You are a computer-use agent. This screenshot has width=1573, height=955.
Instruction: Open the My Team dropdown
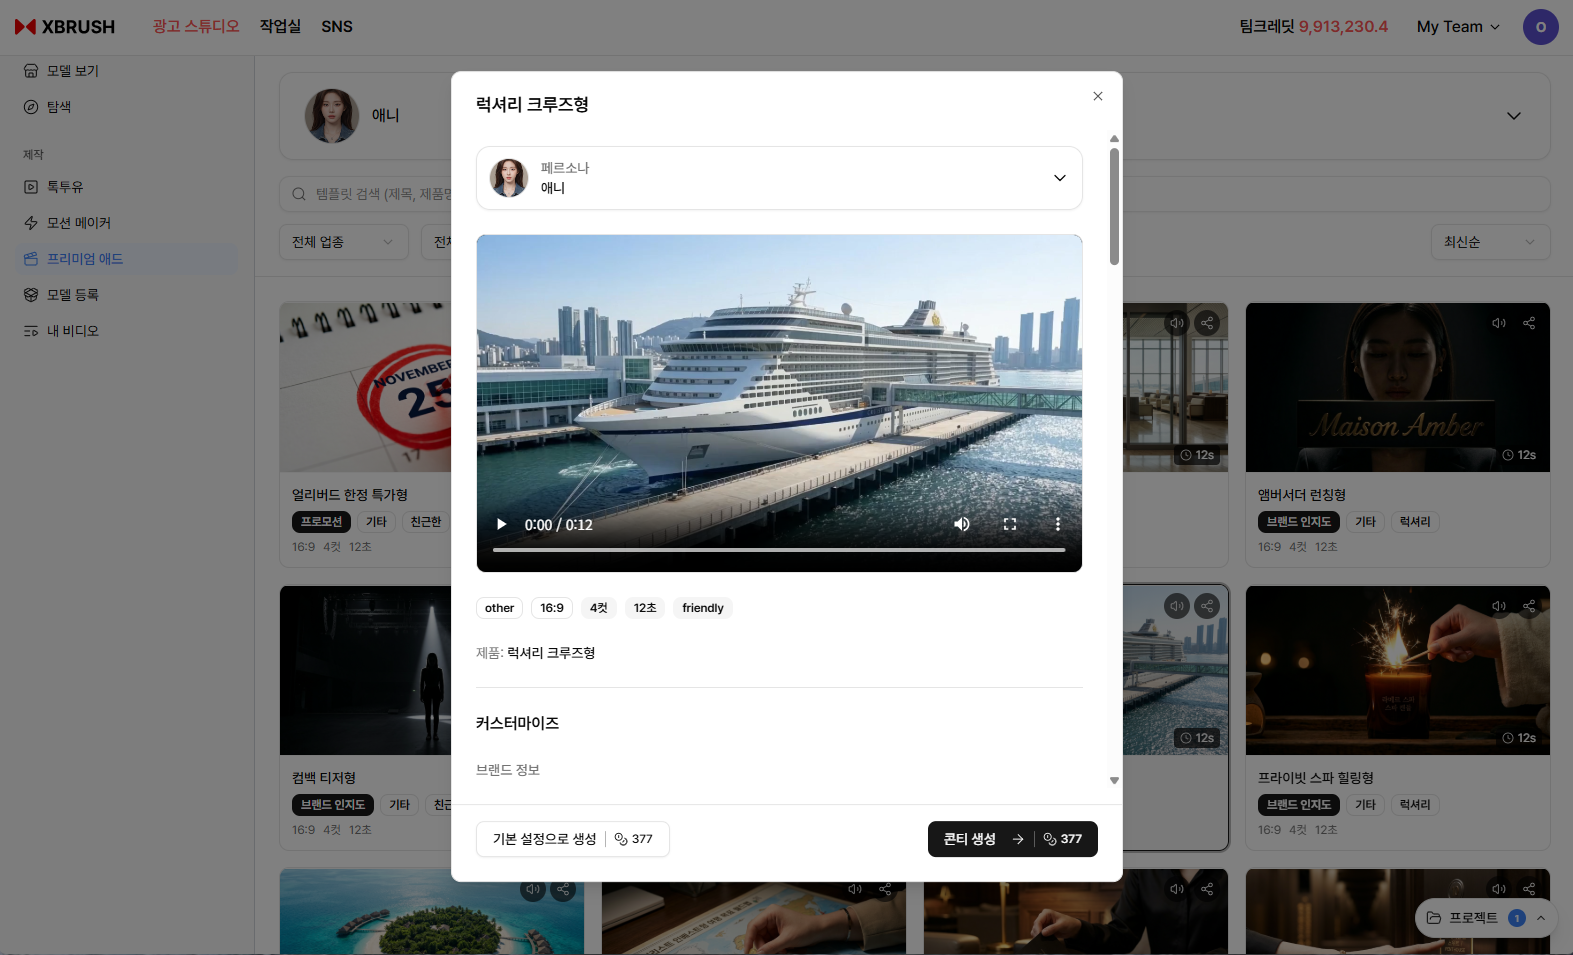[x=1458, y=27]
